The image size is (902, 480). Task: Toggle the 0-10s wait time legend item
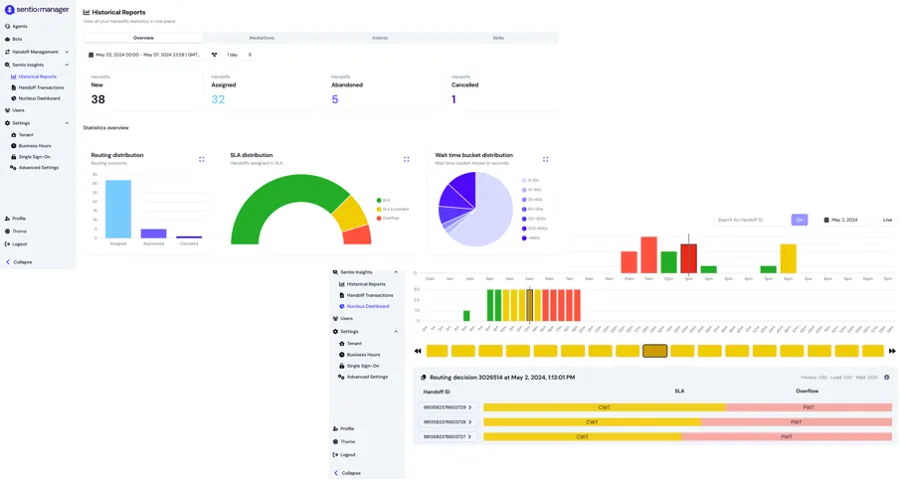pos(530,180)
